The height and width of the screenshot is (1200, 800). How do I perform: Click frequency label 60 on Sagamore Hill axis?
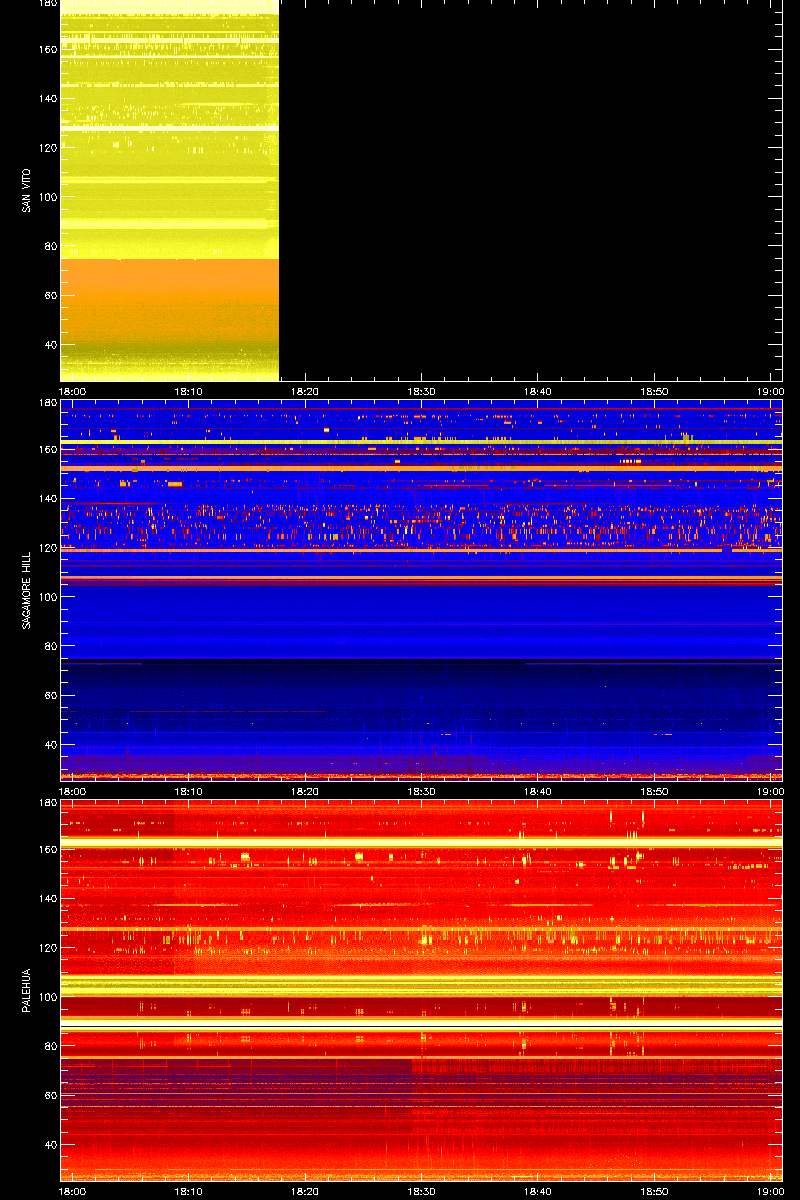coord(50,695)
